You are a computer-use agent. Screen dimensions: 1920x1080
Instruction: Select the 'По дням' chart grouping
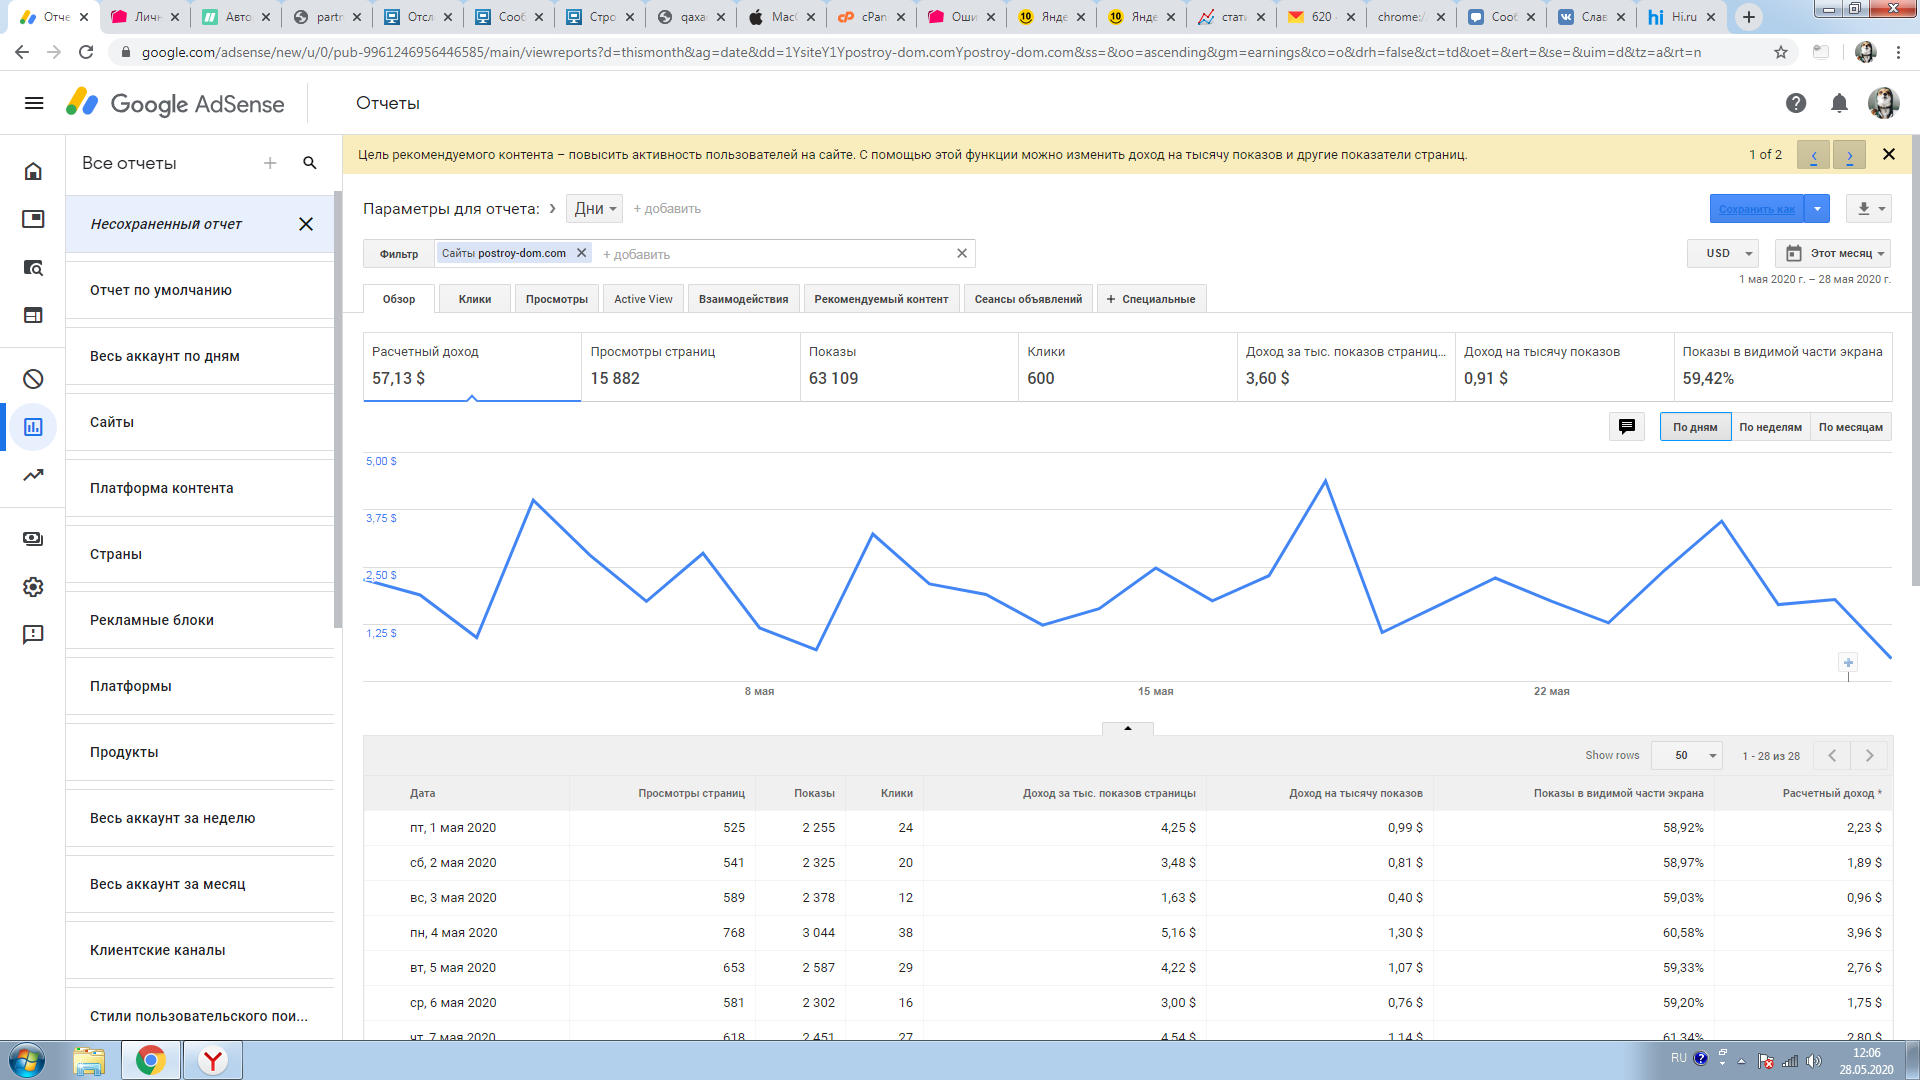click(1695, 427)
